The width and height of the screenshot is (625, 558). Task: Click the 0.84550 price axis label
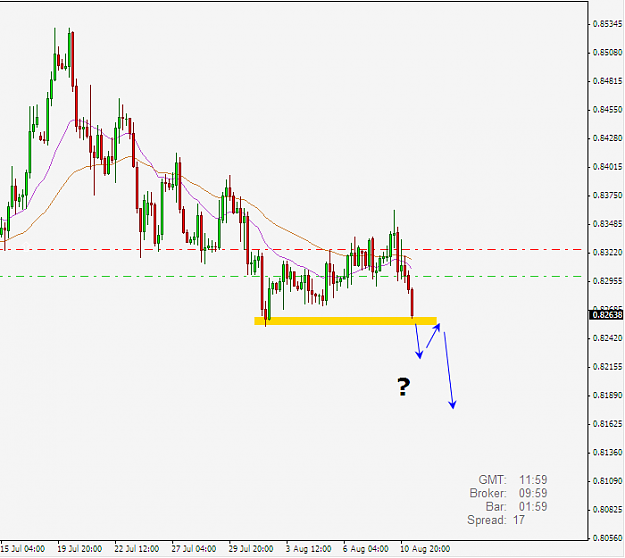click(x=607, y=110)
